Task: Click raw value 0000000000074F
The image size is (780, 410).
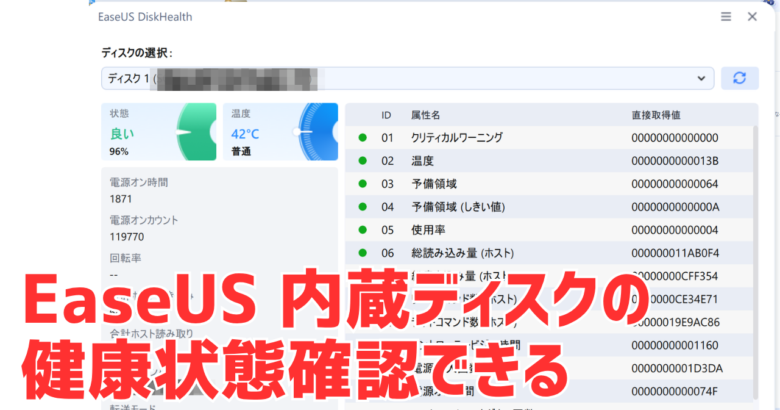Action: (675, 392)
